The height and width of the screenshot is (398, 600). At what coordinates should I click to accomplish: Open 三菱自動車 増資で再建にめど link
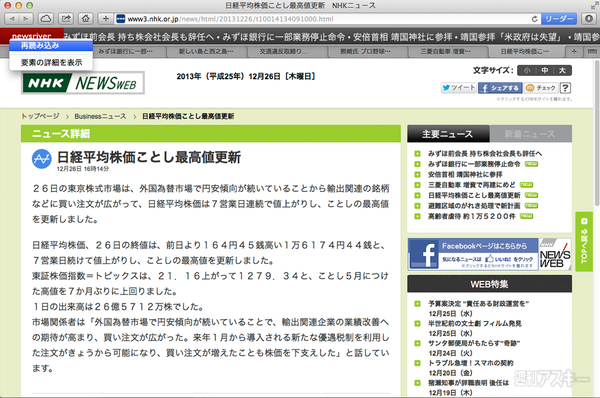pos(471,185)
